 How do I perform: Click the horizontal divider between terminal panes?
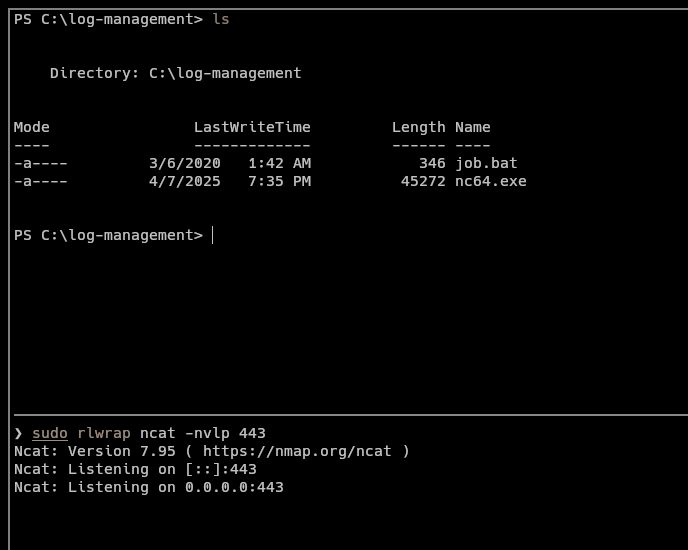coord(344,413)
